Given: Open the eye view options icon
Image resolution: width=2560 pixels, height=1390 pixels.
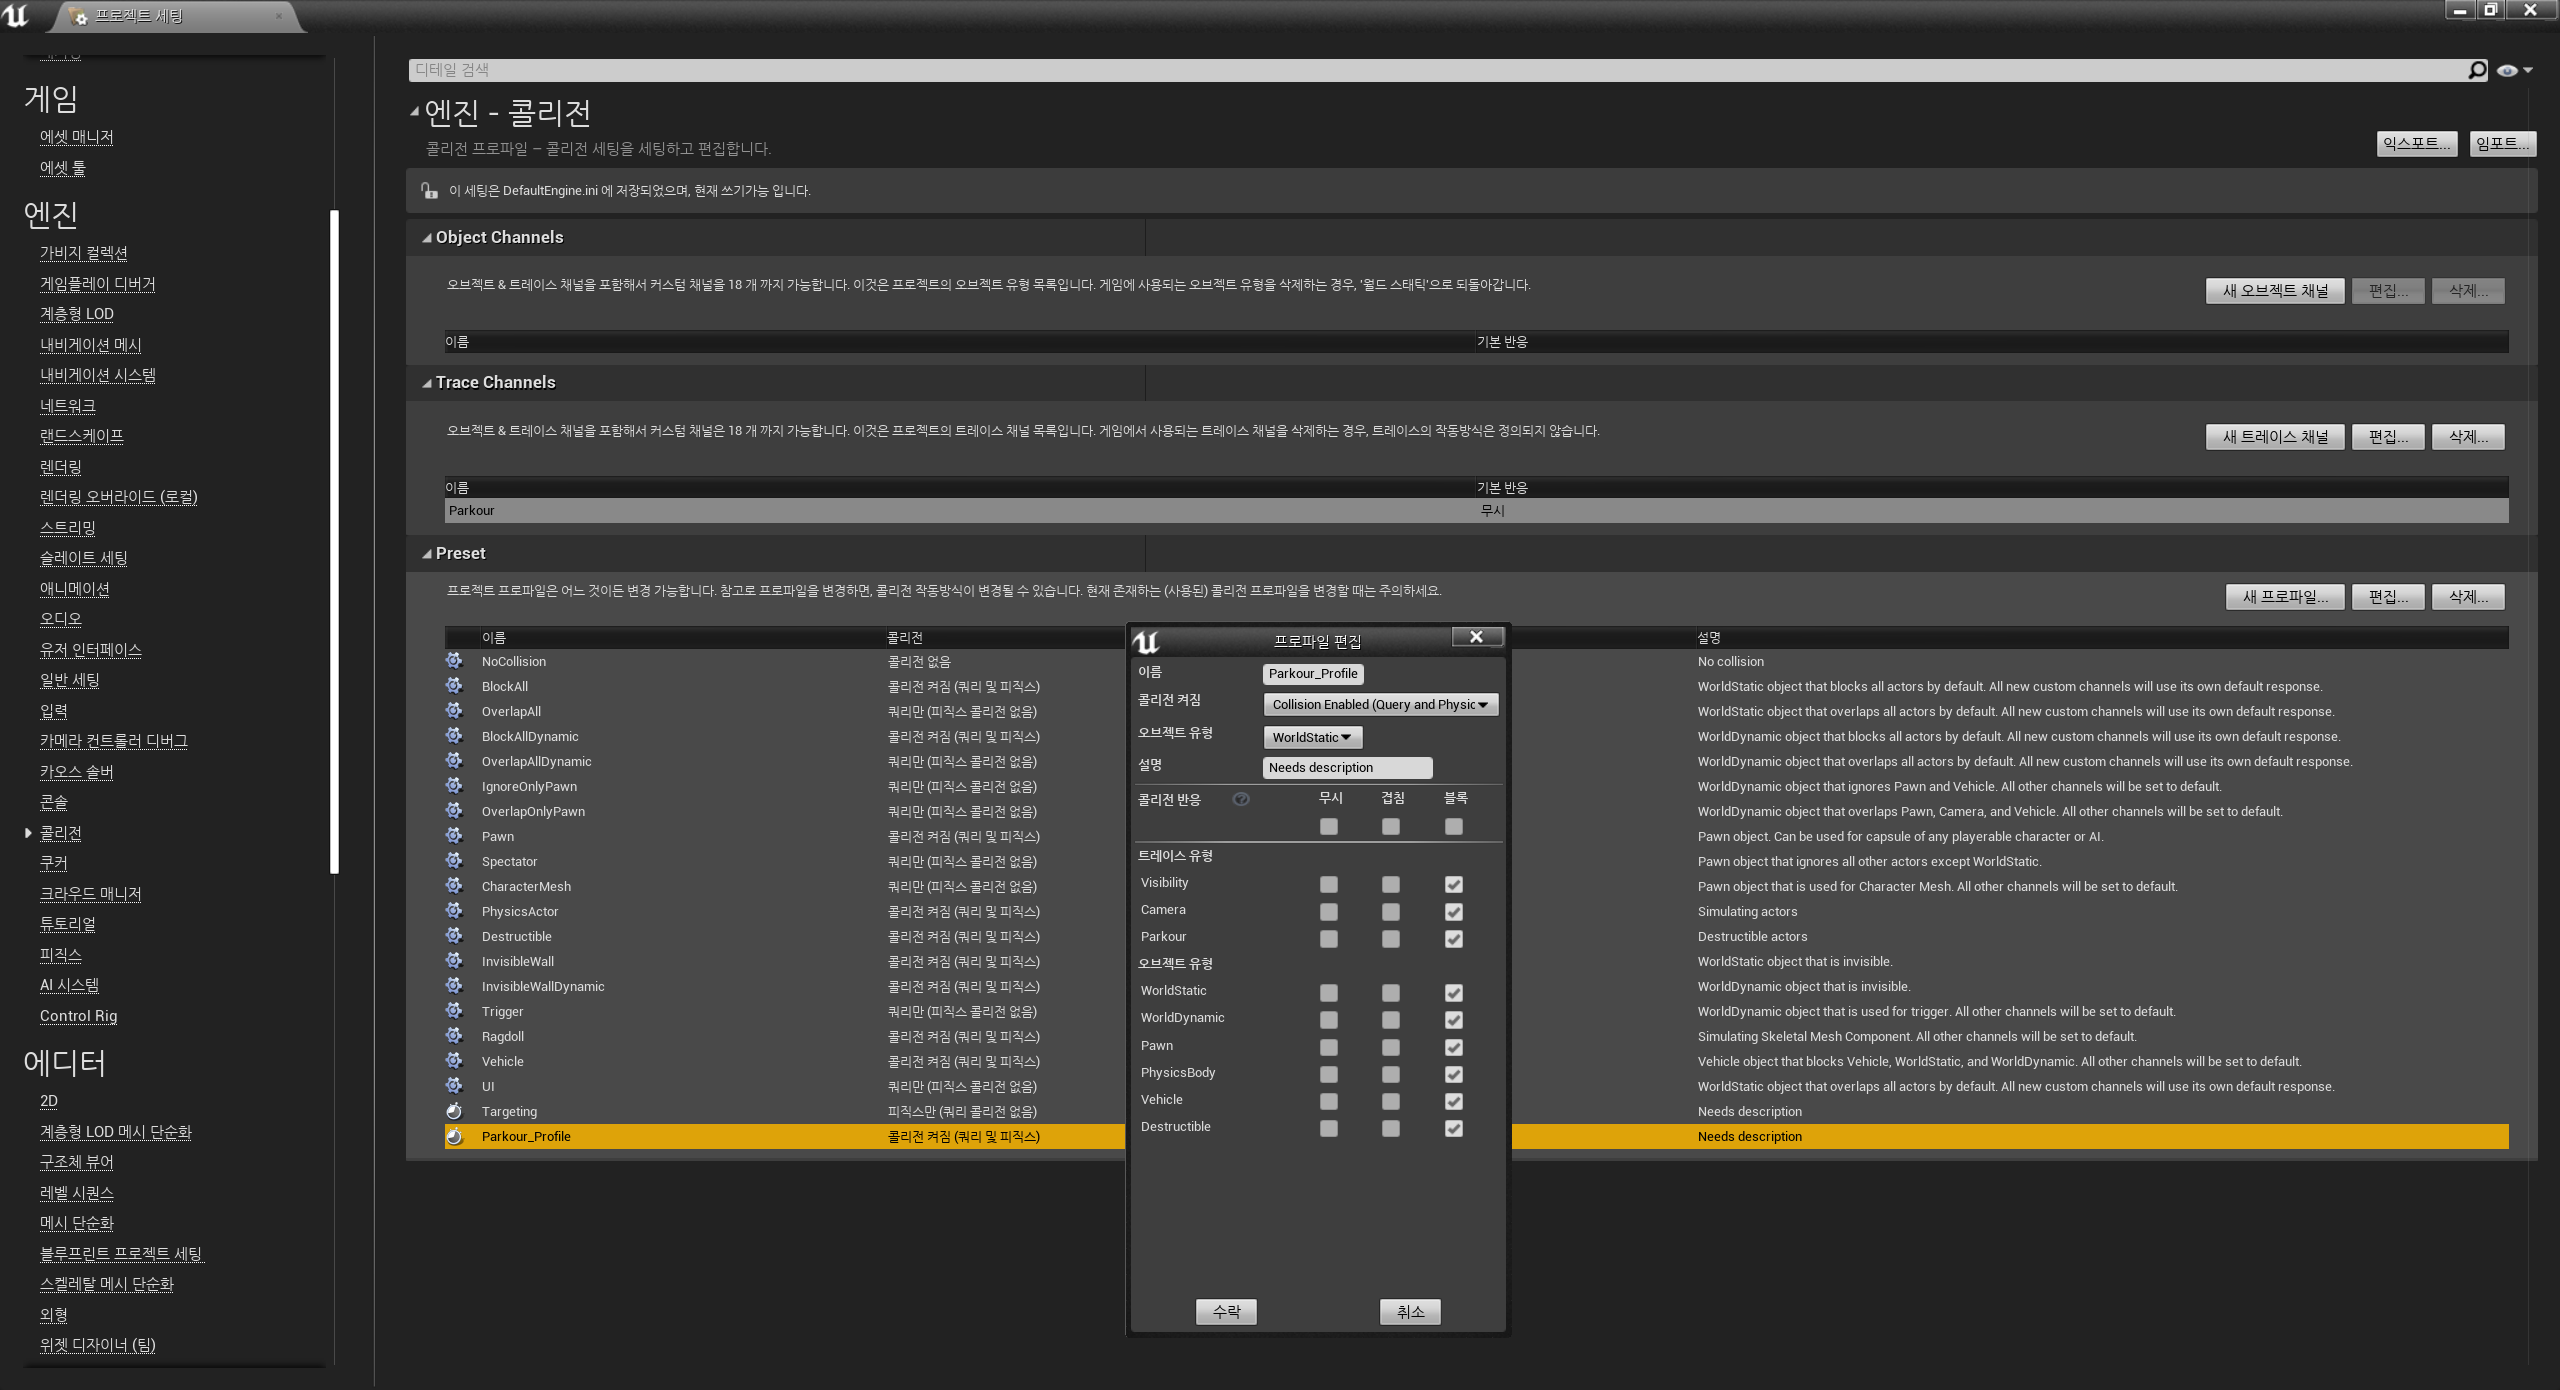Looking at the screenshot, I should pos(2506,70).
